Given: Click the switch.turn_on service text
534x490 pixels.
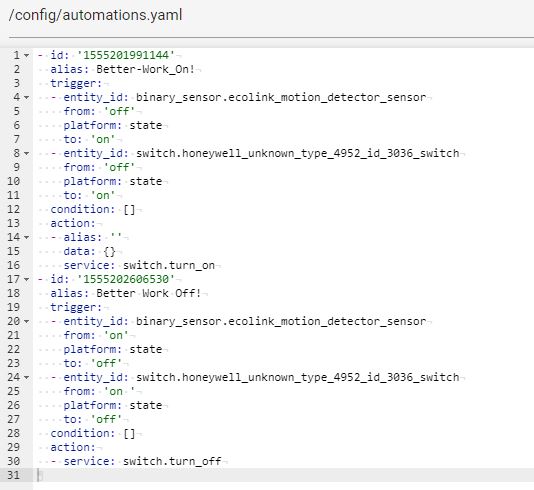Looking at the screenshot, I should pyautogui.click(x=169, y=265).
